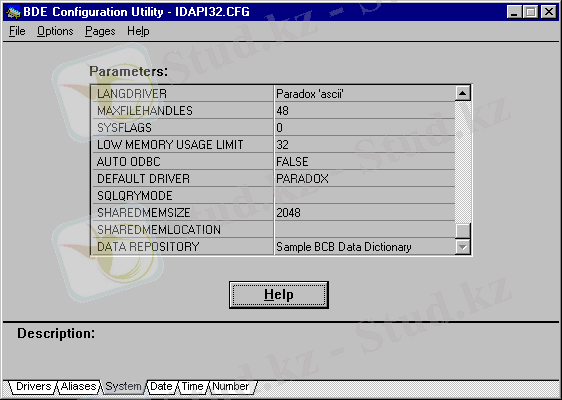Open the File menu
Screen dimensions: 562x400
17,32
